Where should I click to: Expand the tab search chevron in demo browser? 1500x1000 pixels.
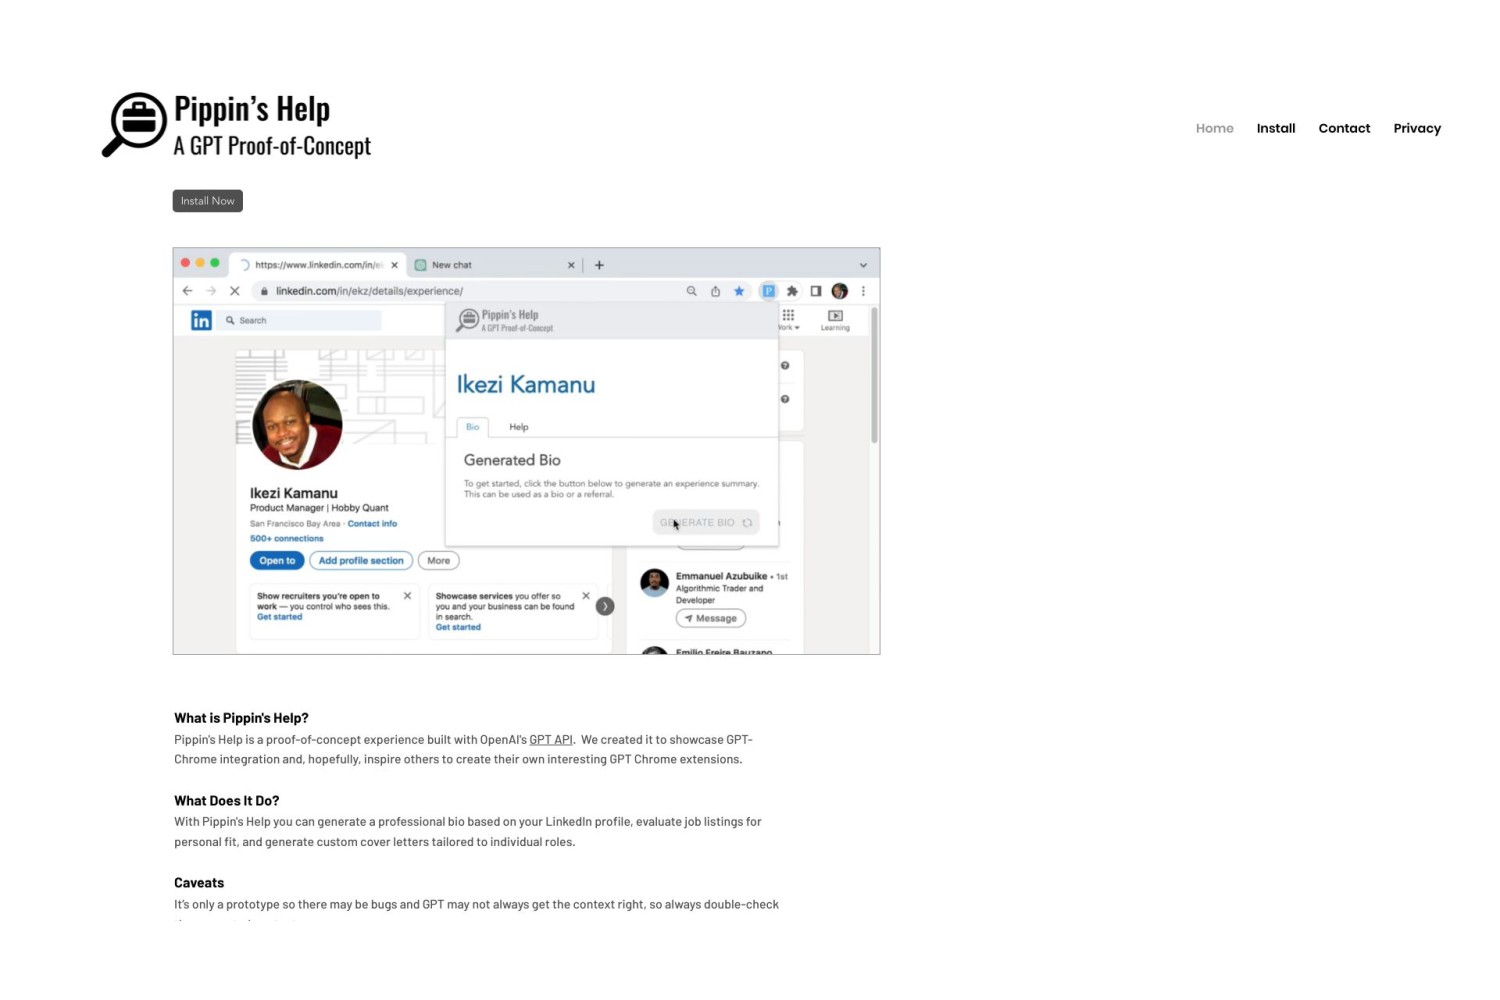[863, 265]
